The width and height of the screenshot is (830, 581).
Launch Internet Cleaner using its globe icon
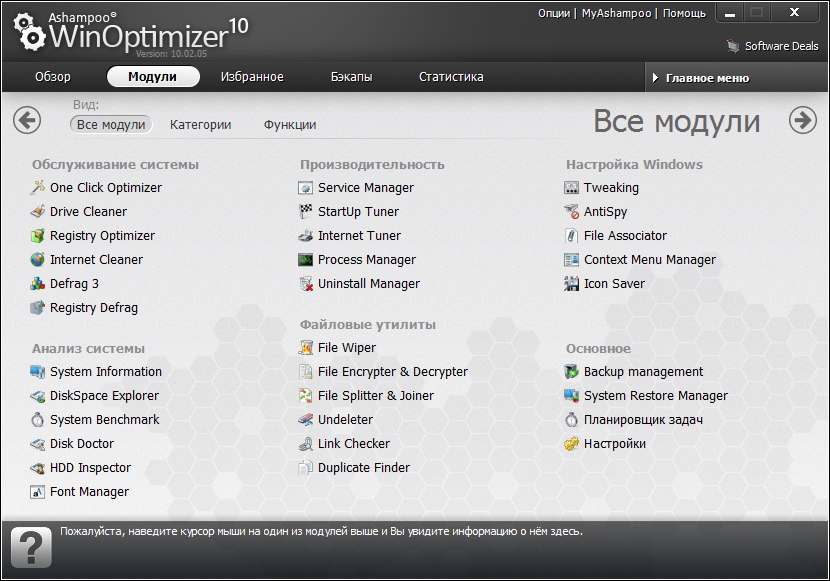coord(38,260)
